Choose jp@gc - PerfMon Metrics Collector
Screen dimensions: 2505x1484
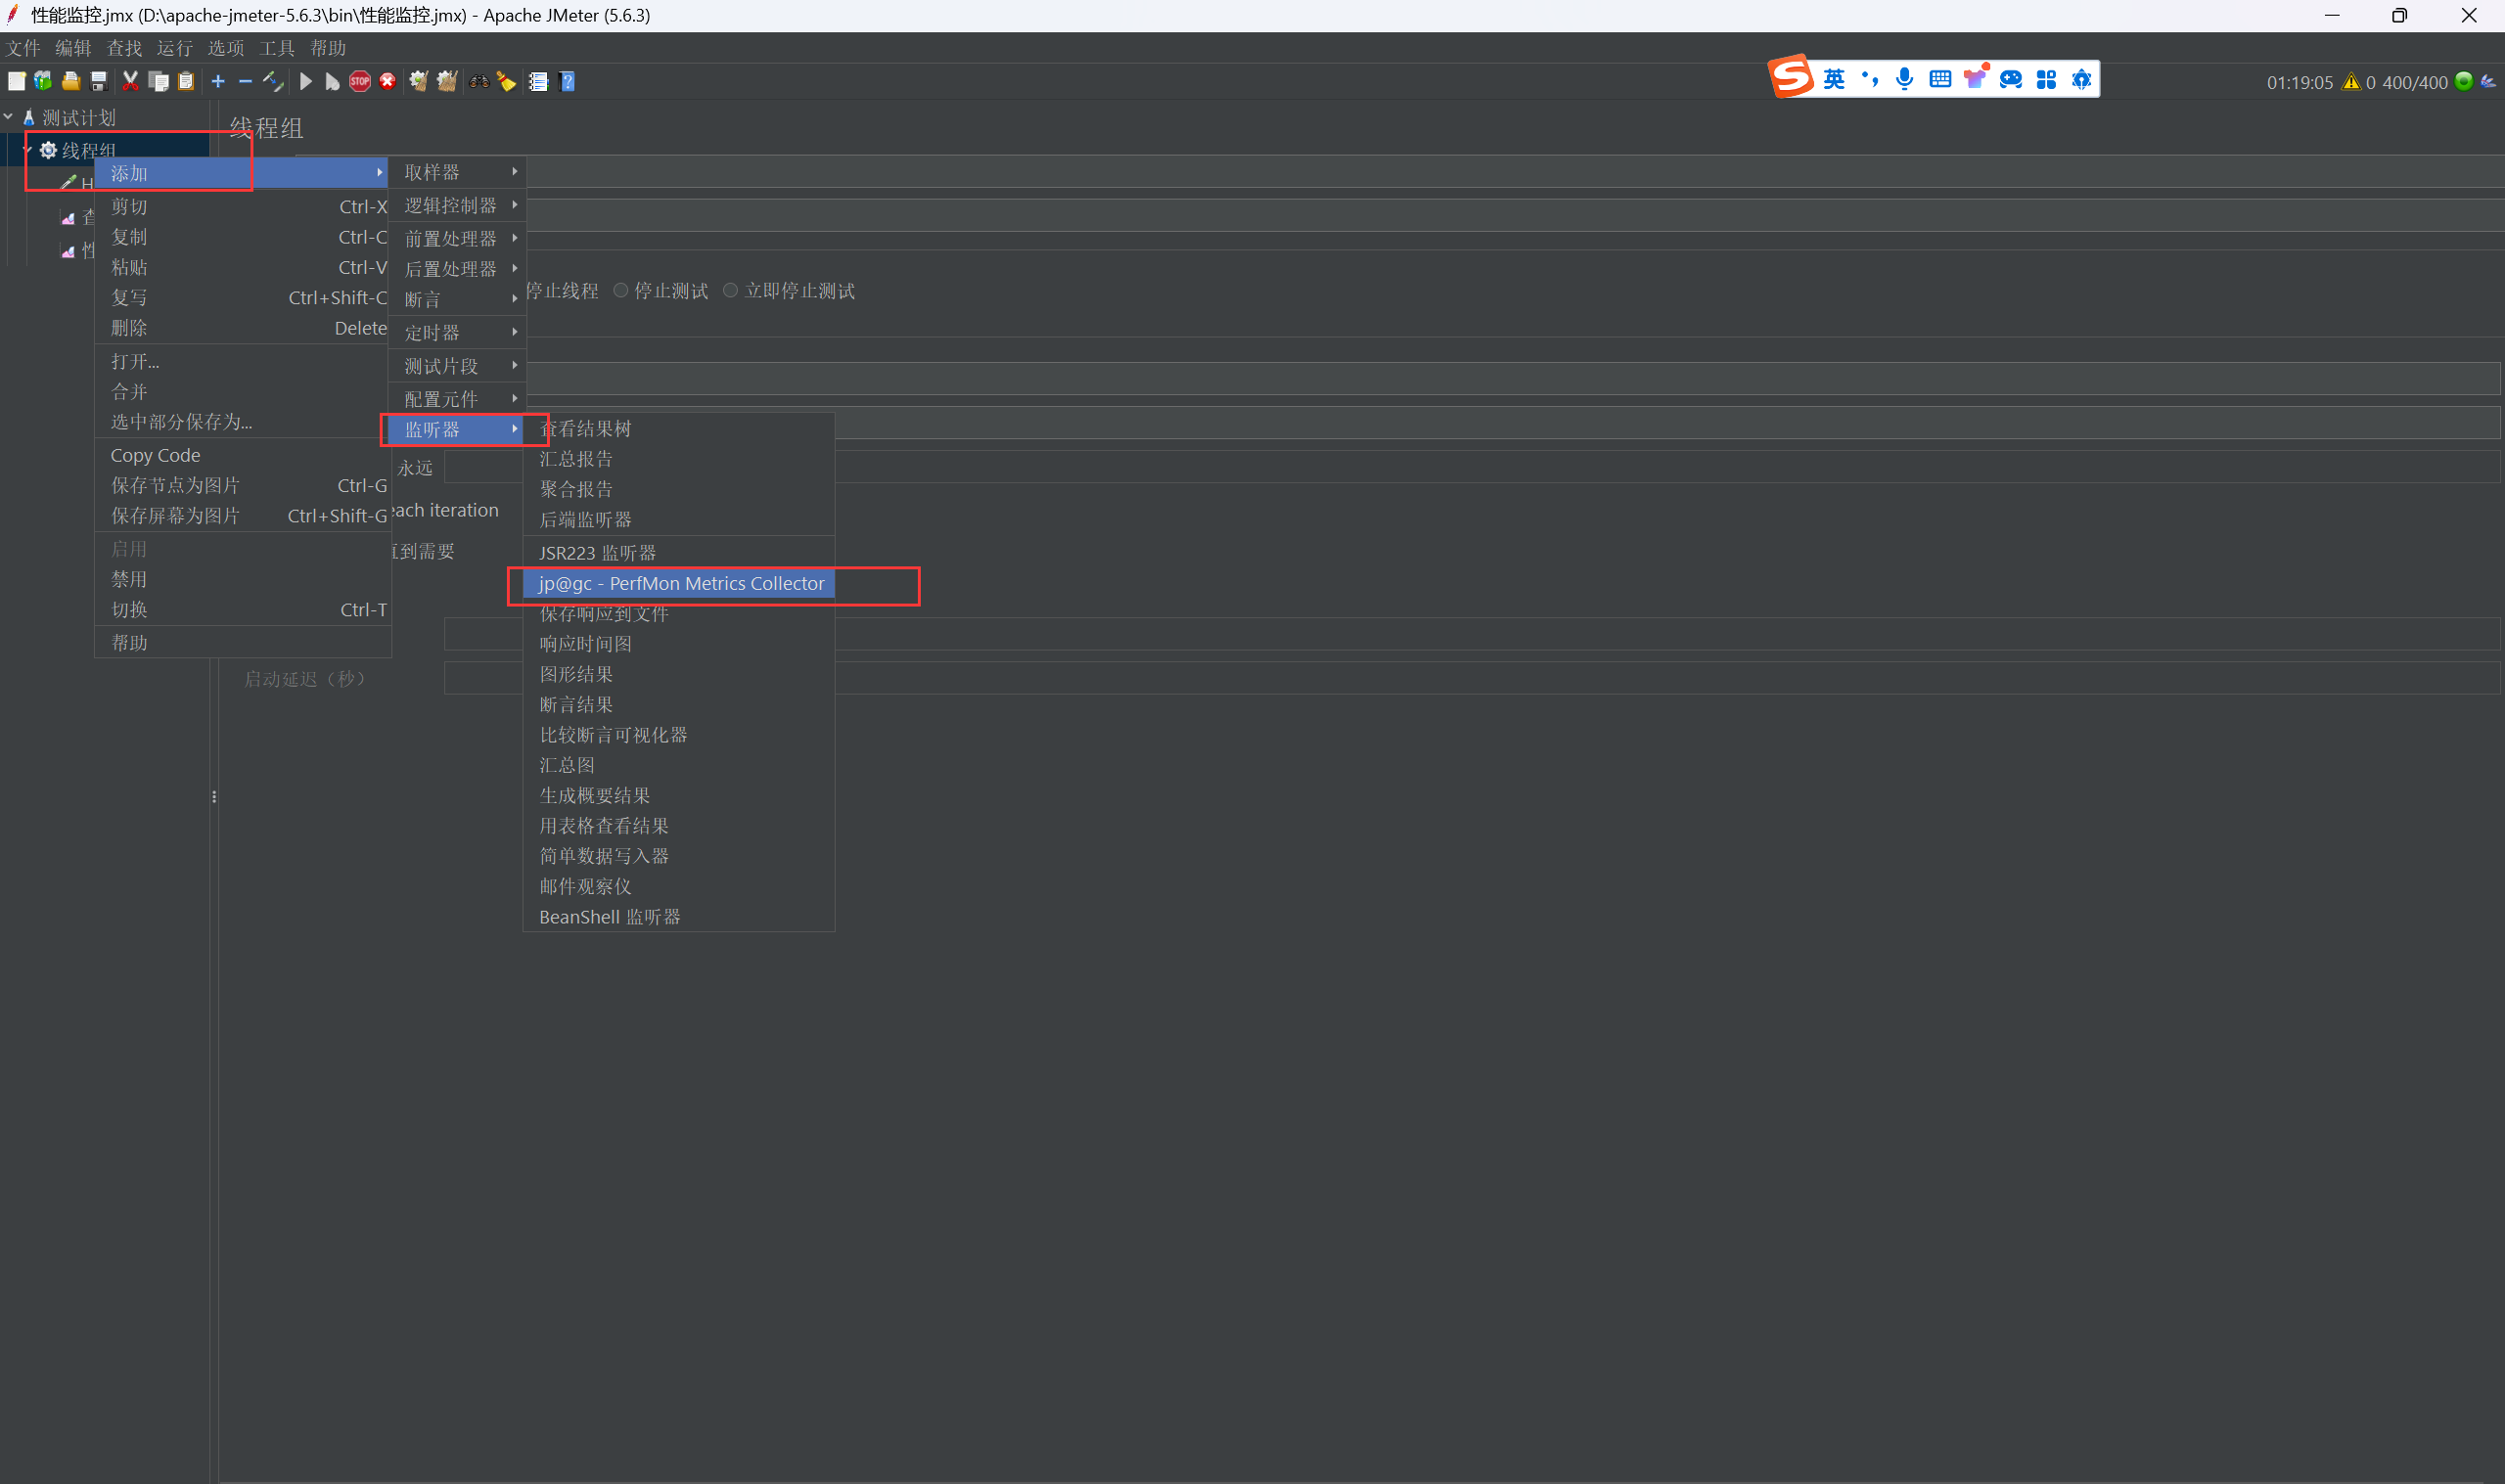pyautogui.click(x=681, y=584)
